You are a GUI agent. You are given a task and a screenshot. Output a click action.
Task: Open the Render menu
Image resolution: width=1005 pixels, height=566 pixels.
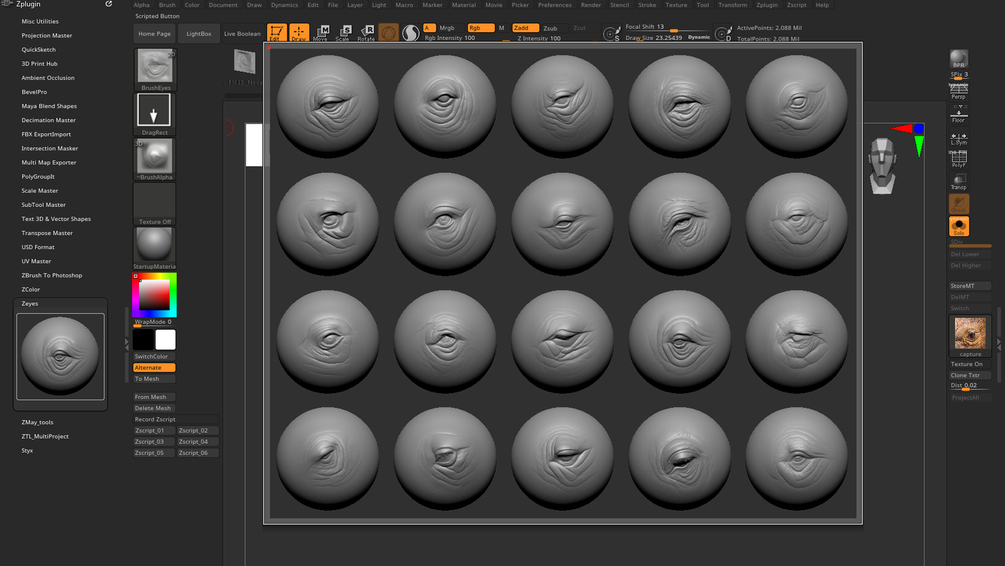pos(590,4)
